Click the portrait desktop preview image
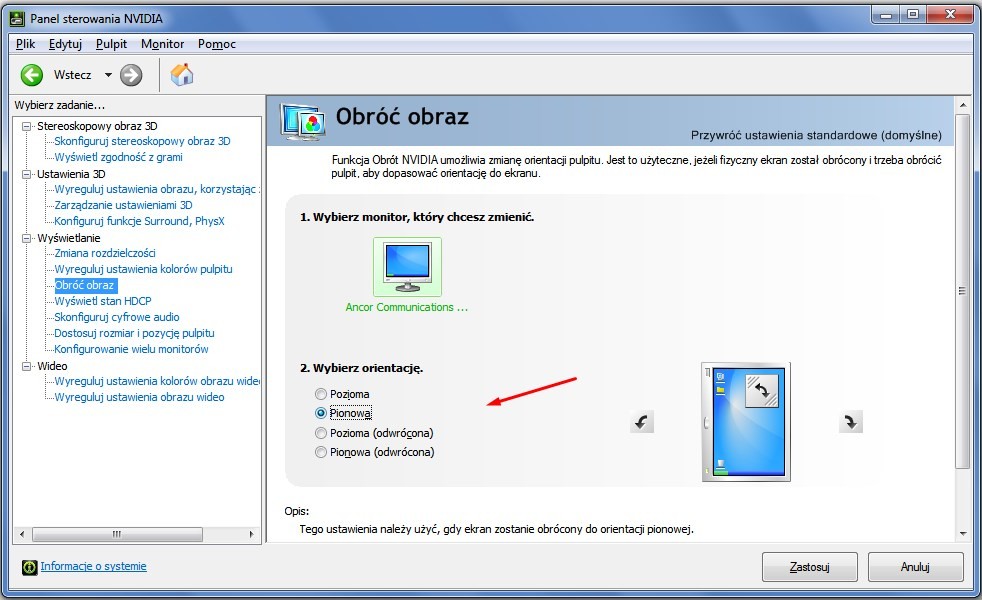 pos(746,422)
